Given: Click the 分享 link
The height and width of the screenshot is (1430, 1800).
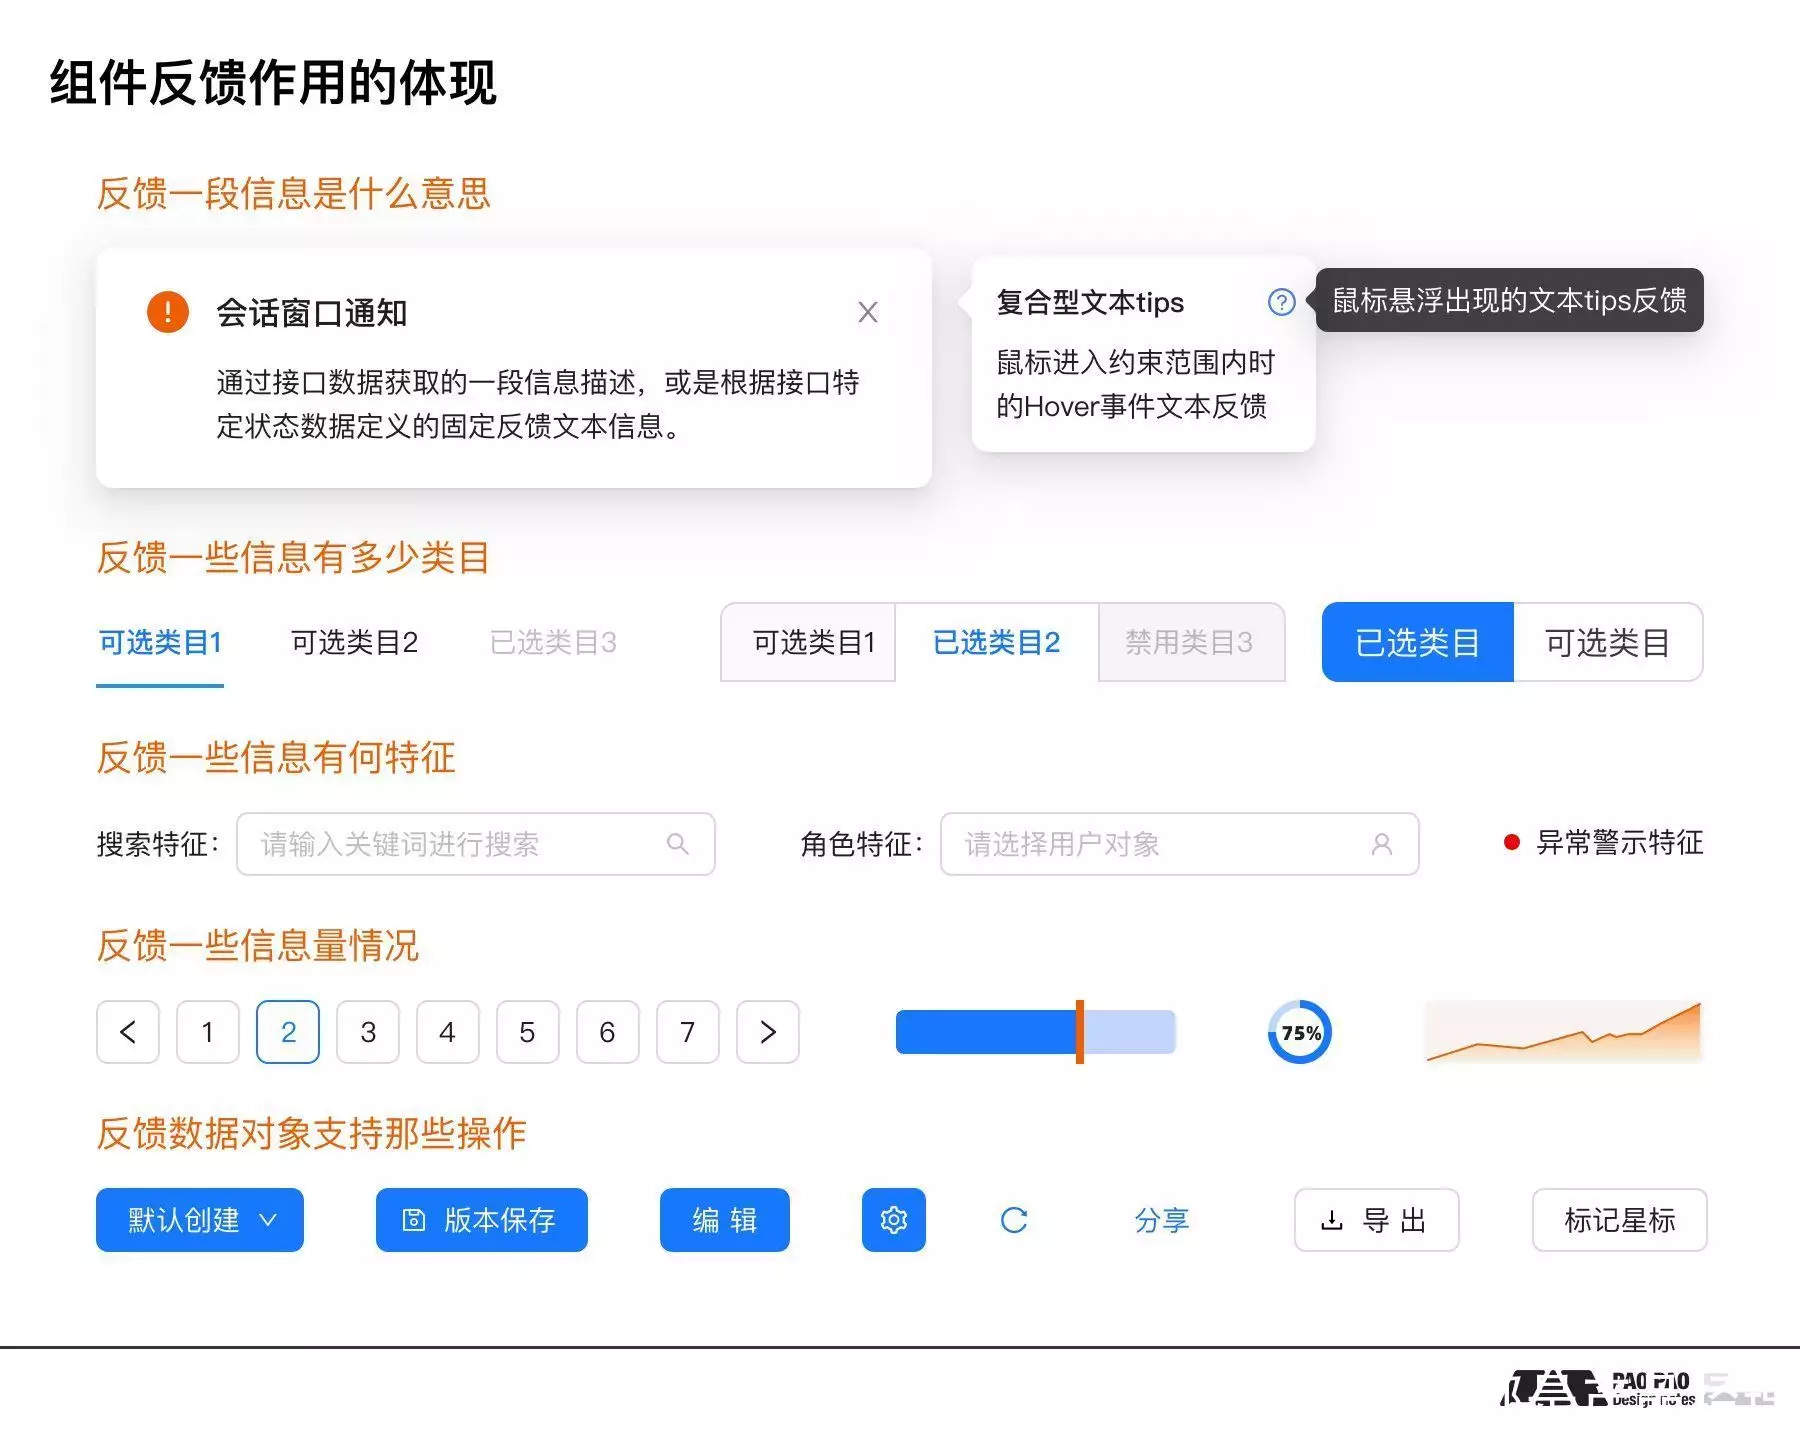Looking at the screenshot, I should 1161,1220.
